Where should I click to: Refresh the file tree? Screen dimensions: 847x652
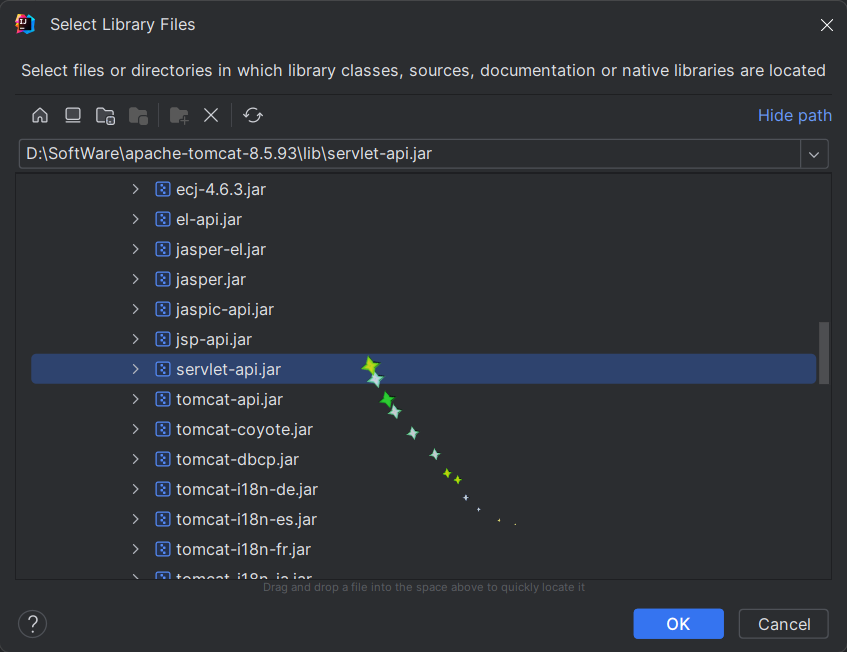253,115
